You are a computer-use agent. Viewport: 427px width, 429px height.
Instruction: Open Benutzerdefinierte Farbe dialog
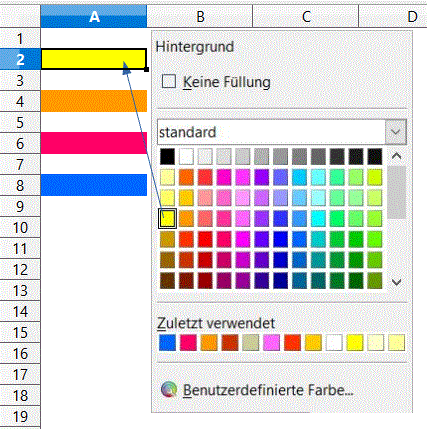click(268, 390)
